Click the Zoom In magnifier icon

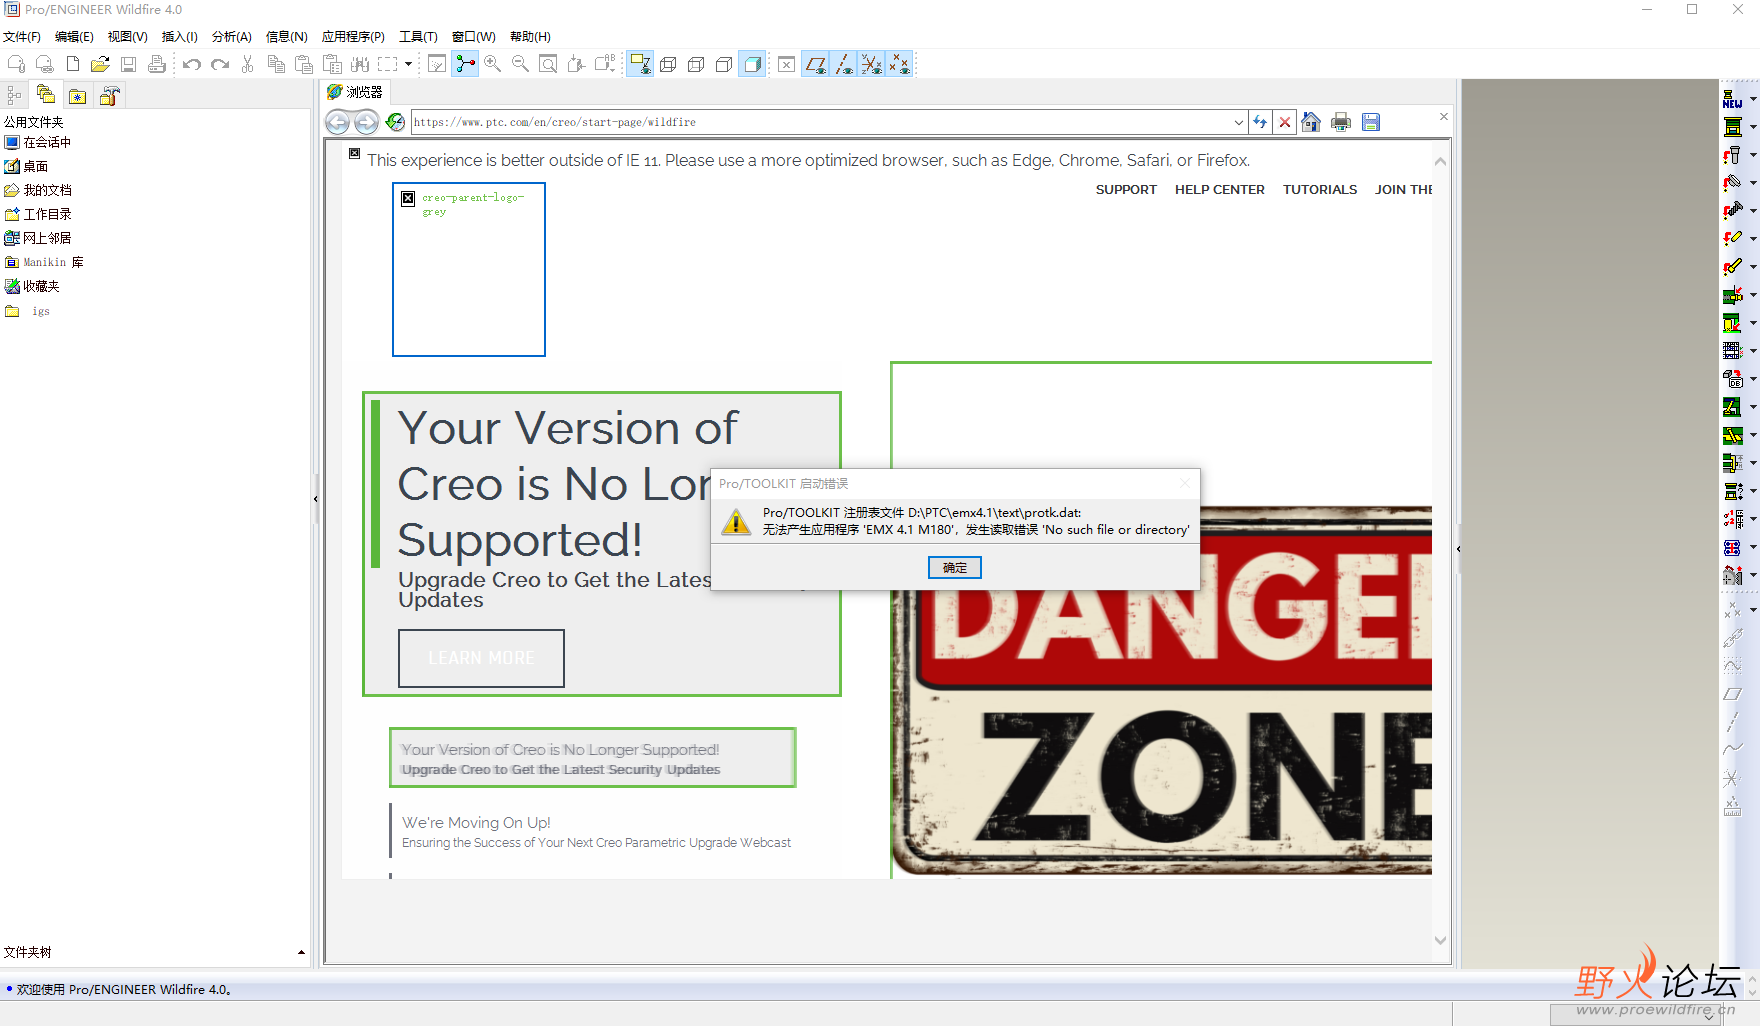[493, 64]
